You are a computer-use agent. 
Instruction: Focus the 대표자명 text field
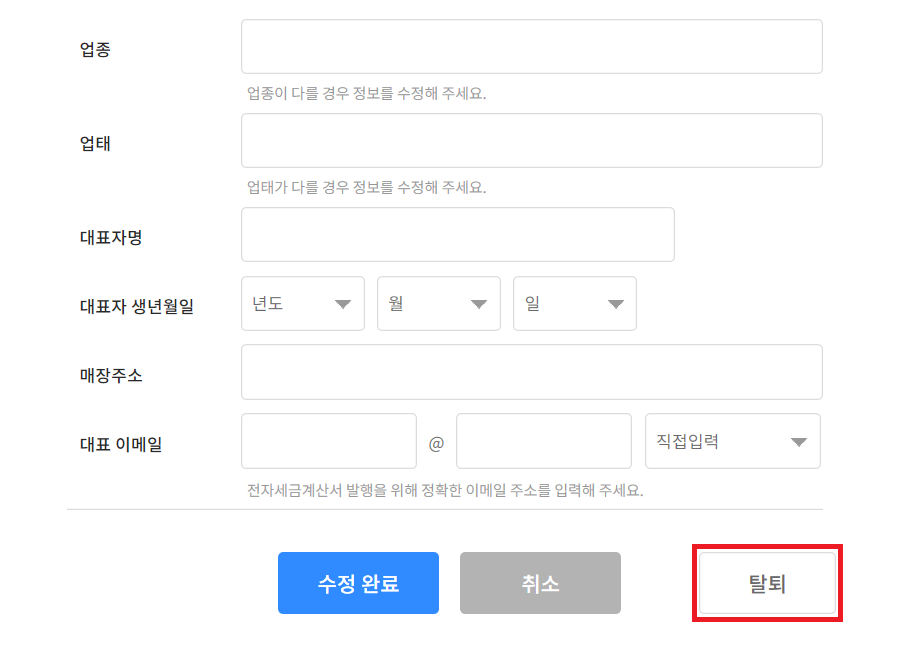pyautogui.click(x=458, y=235)
